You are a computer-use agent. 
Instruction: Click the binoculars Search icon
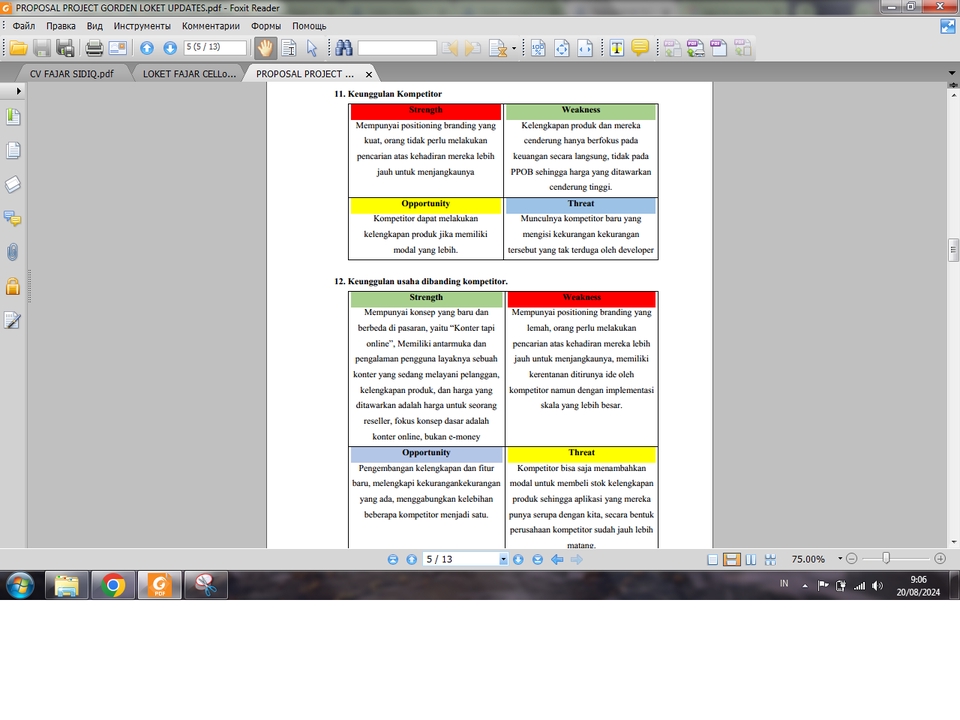344,48
